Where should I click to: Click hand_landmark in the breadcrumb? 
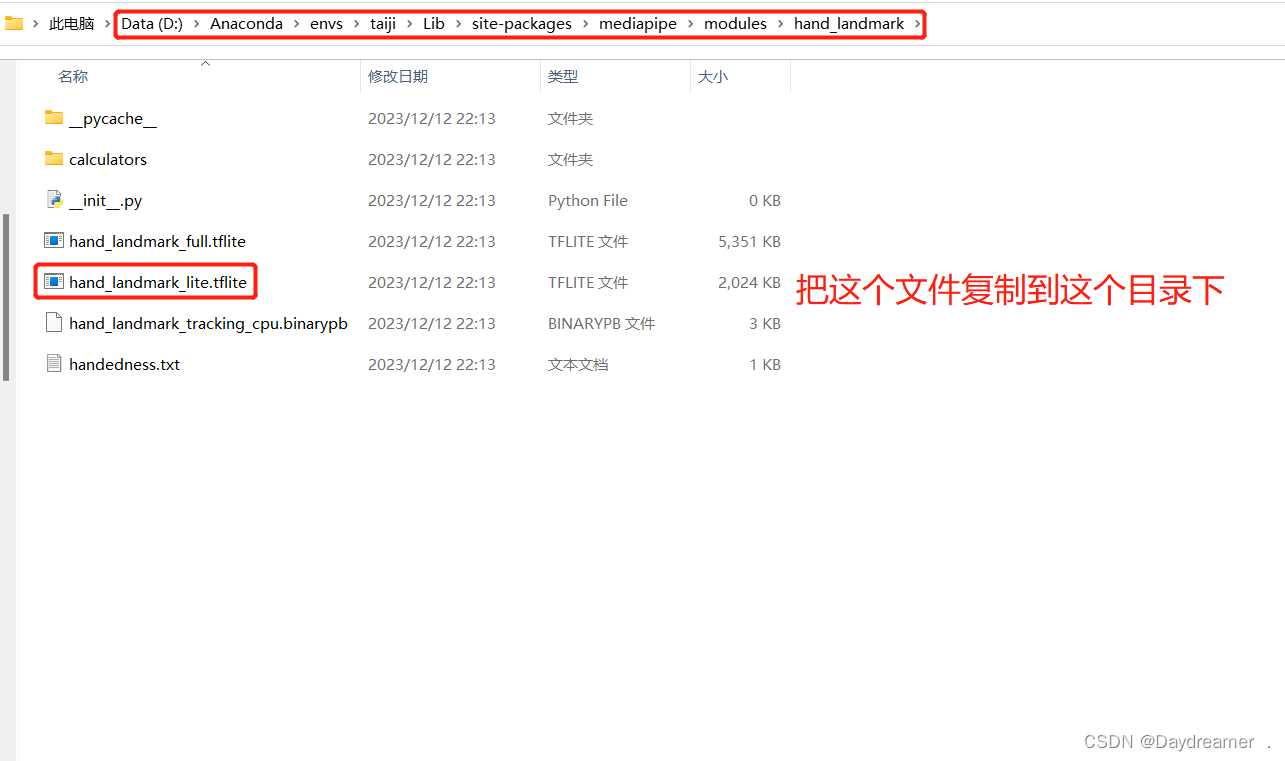(849, 24)
